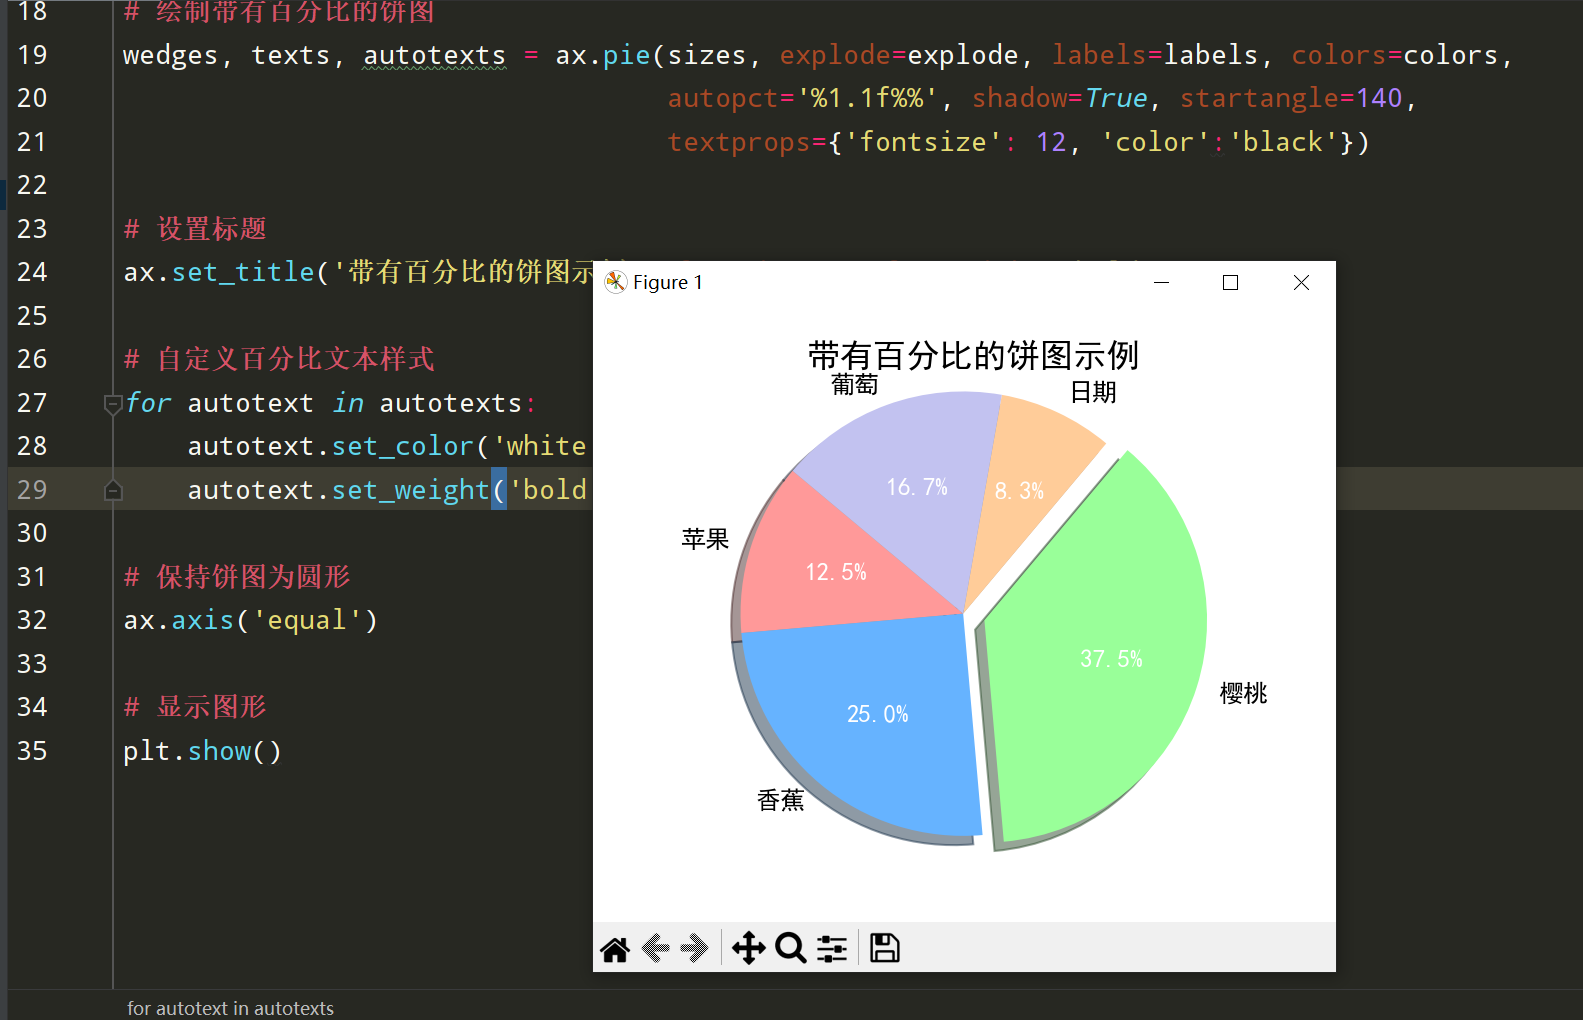
Task: Go back to the previous view arrow
Action: pyautogui.click(x=655, y=948)
